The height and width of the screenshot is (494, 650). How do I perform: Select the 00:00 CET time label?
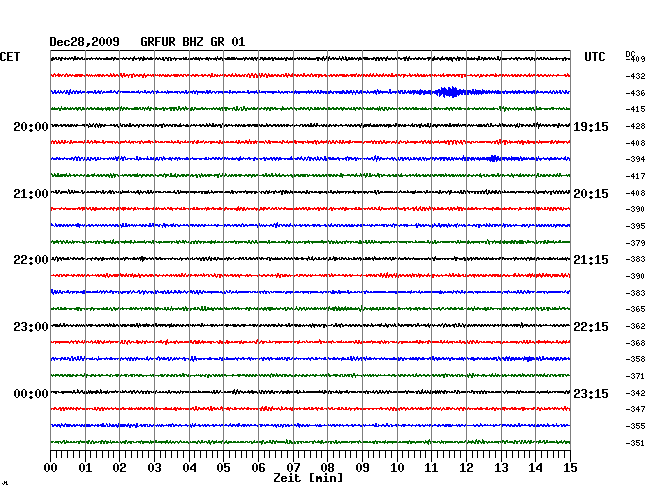(31, 394)
